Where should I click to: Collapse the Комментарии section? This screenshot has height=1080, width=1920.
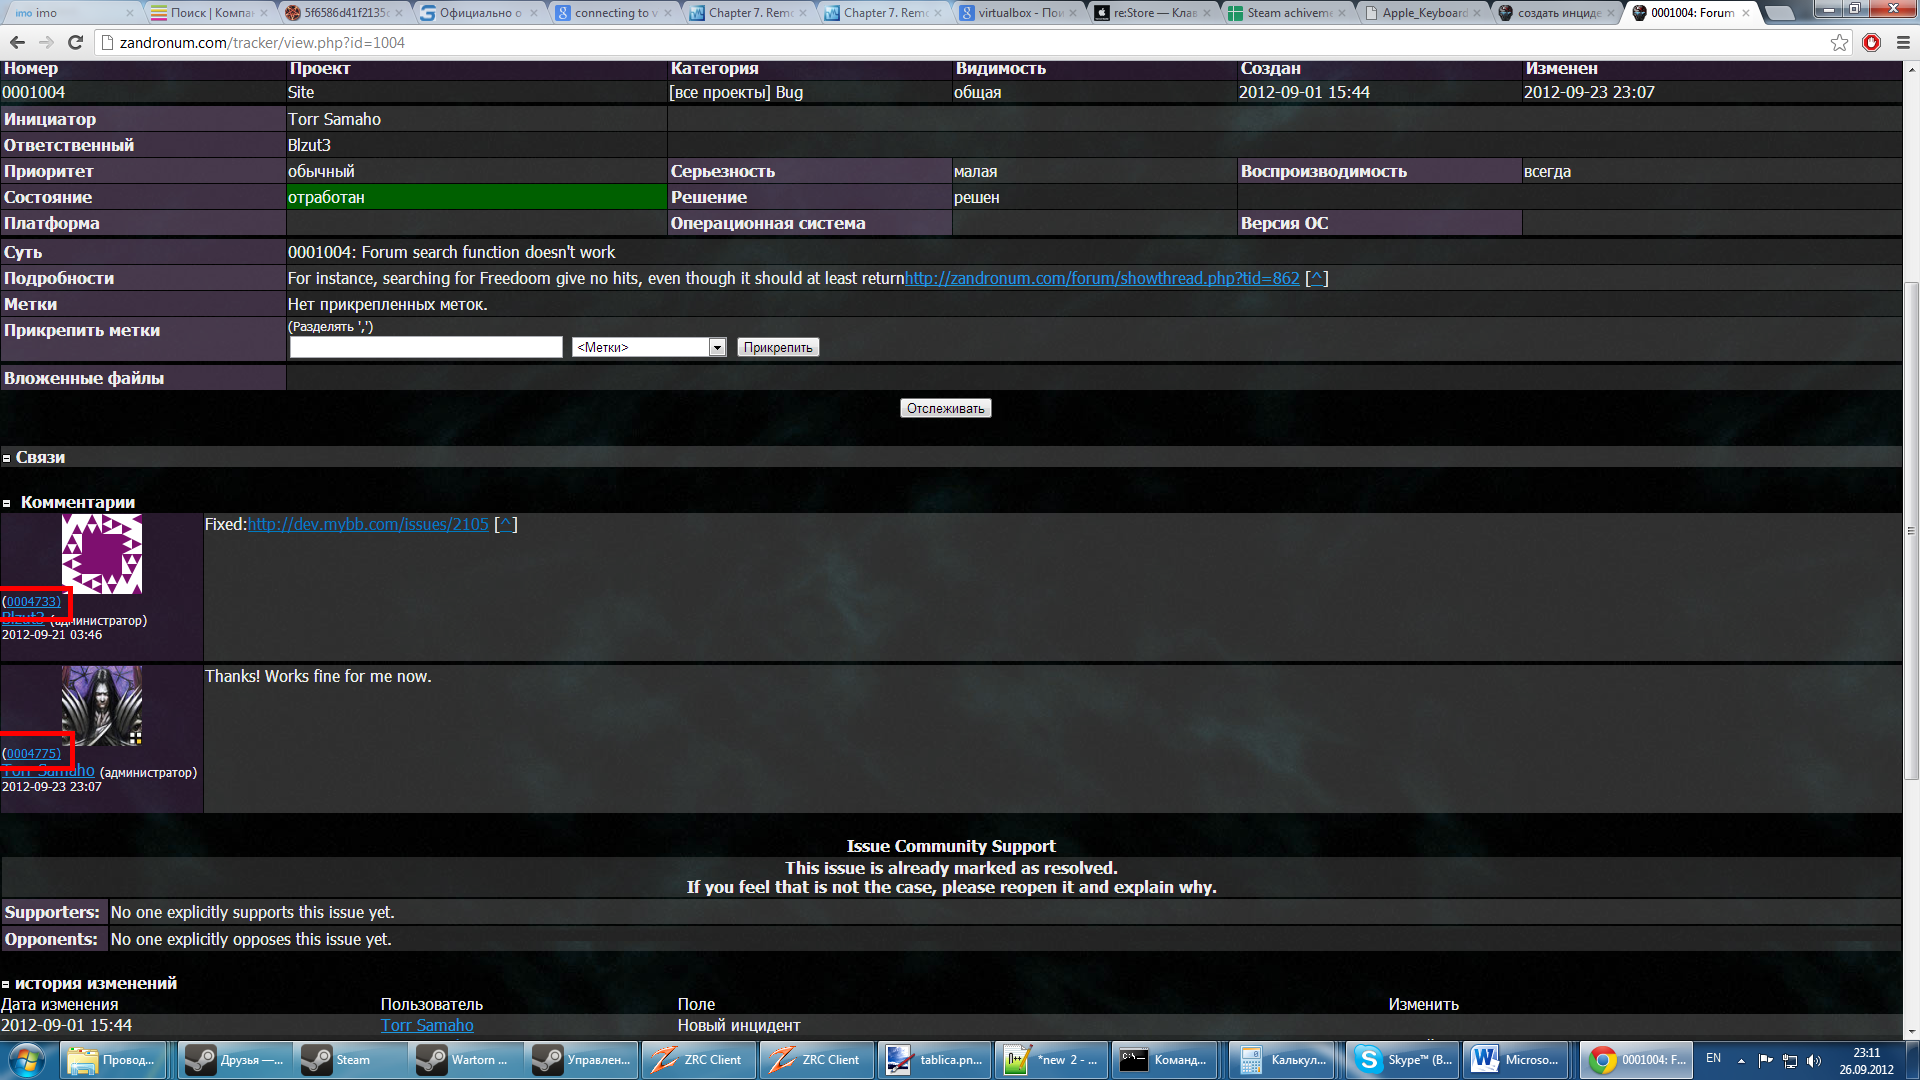[x=7, y=503]
